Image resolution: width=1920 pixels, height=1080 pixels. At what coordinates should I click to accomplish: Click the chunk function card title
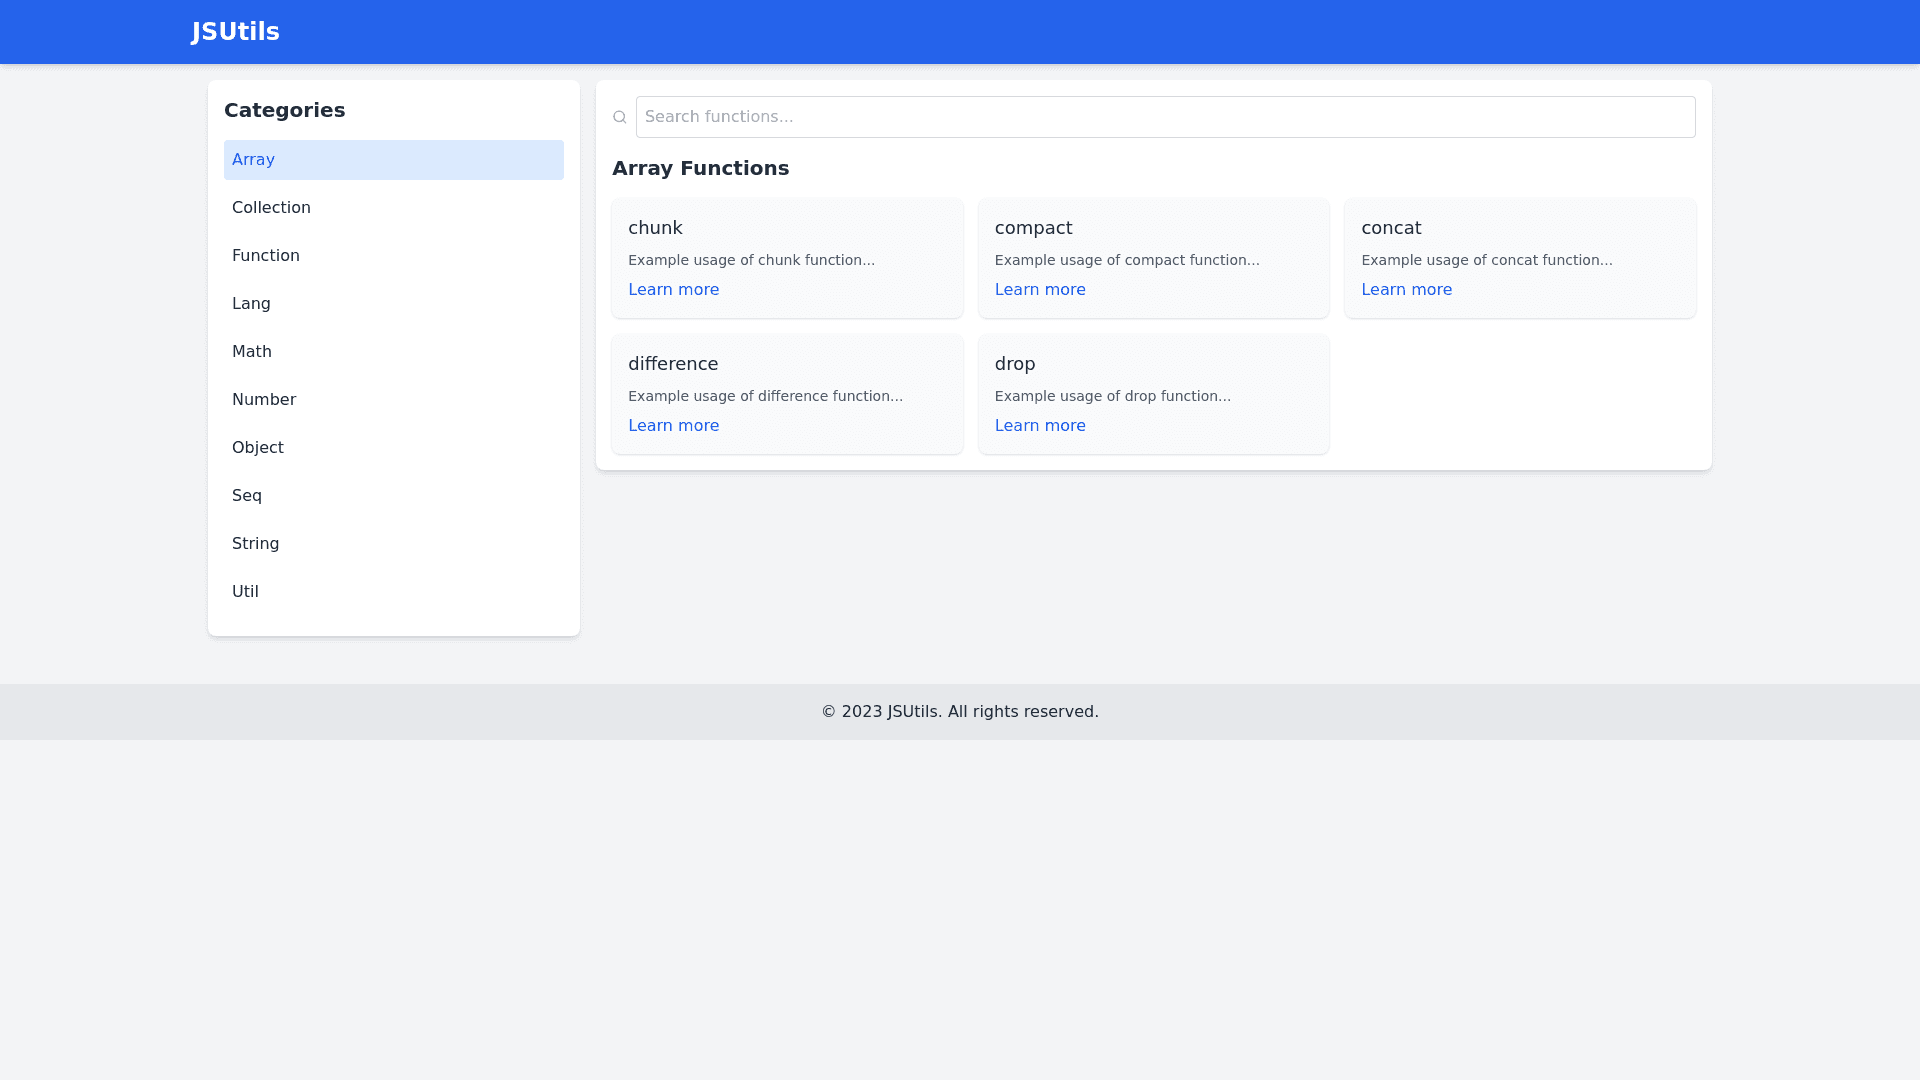click(x=655, y=228)
